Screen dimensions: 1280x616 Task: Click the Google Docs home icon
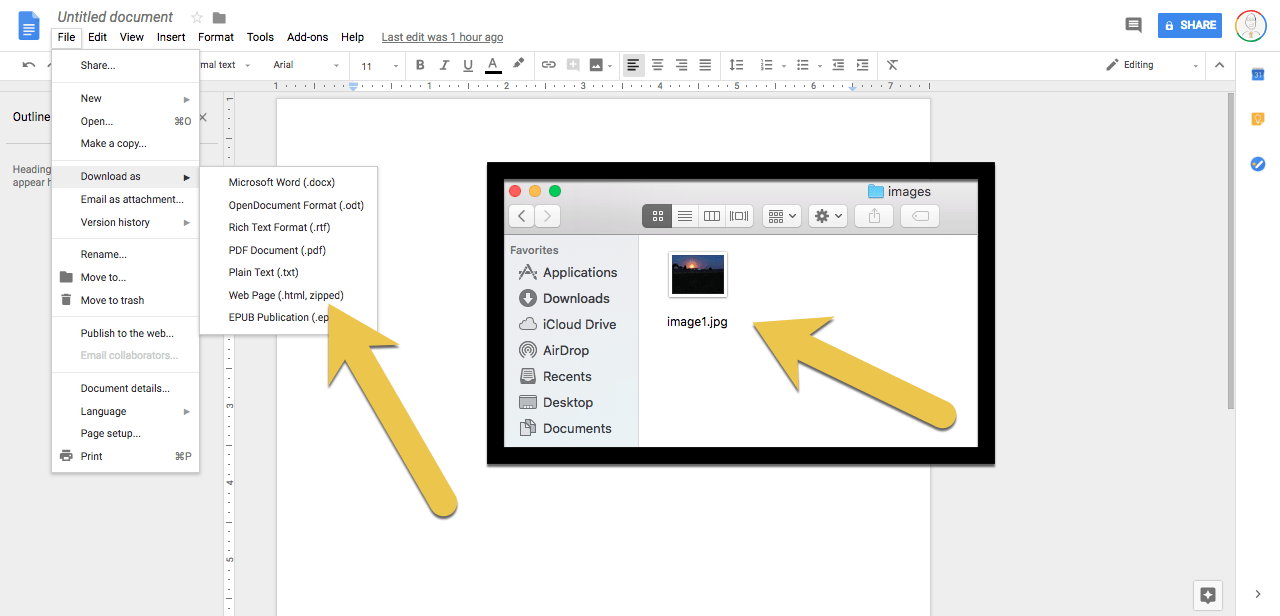pyautogui.click(x=29, y=25)
